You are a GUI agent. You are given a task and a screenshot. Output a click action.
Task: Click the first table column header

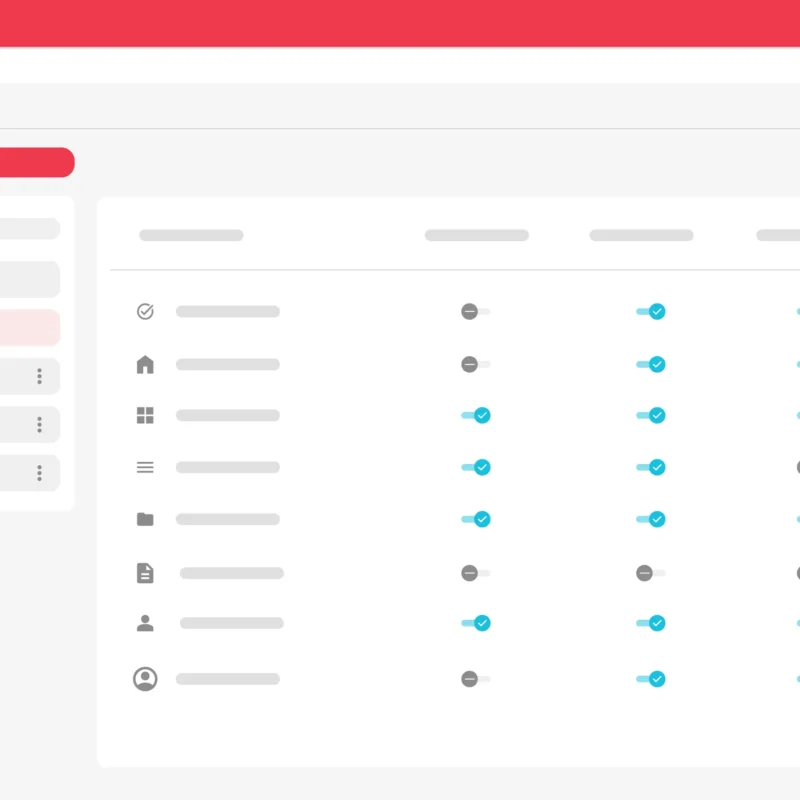tap(191, 235)
